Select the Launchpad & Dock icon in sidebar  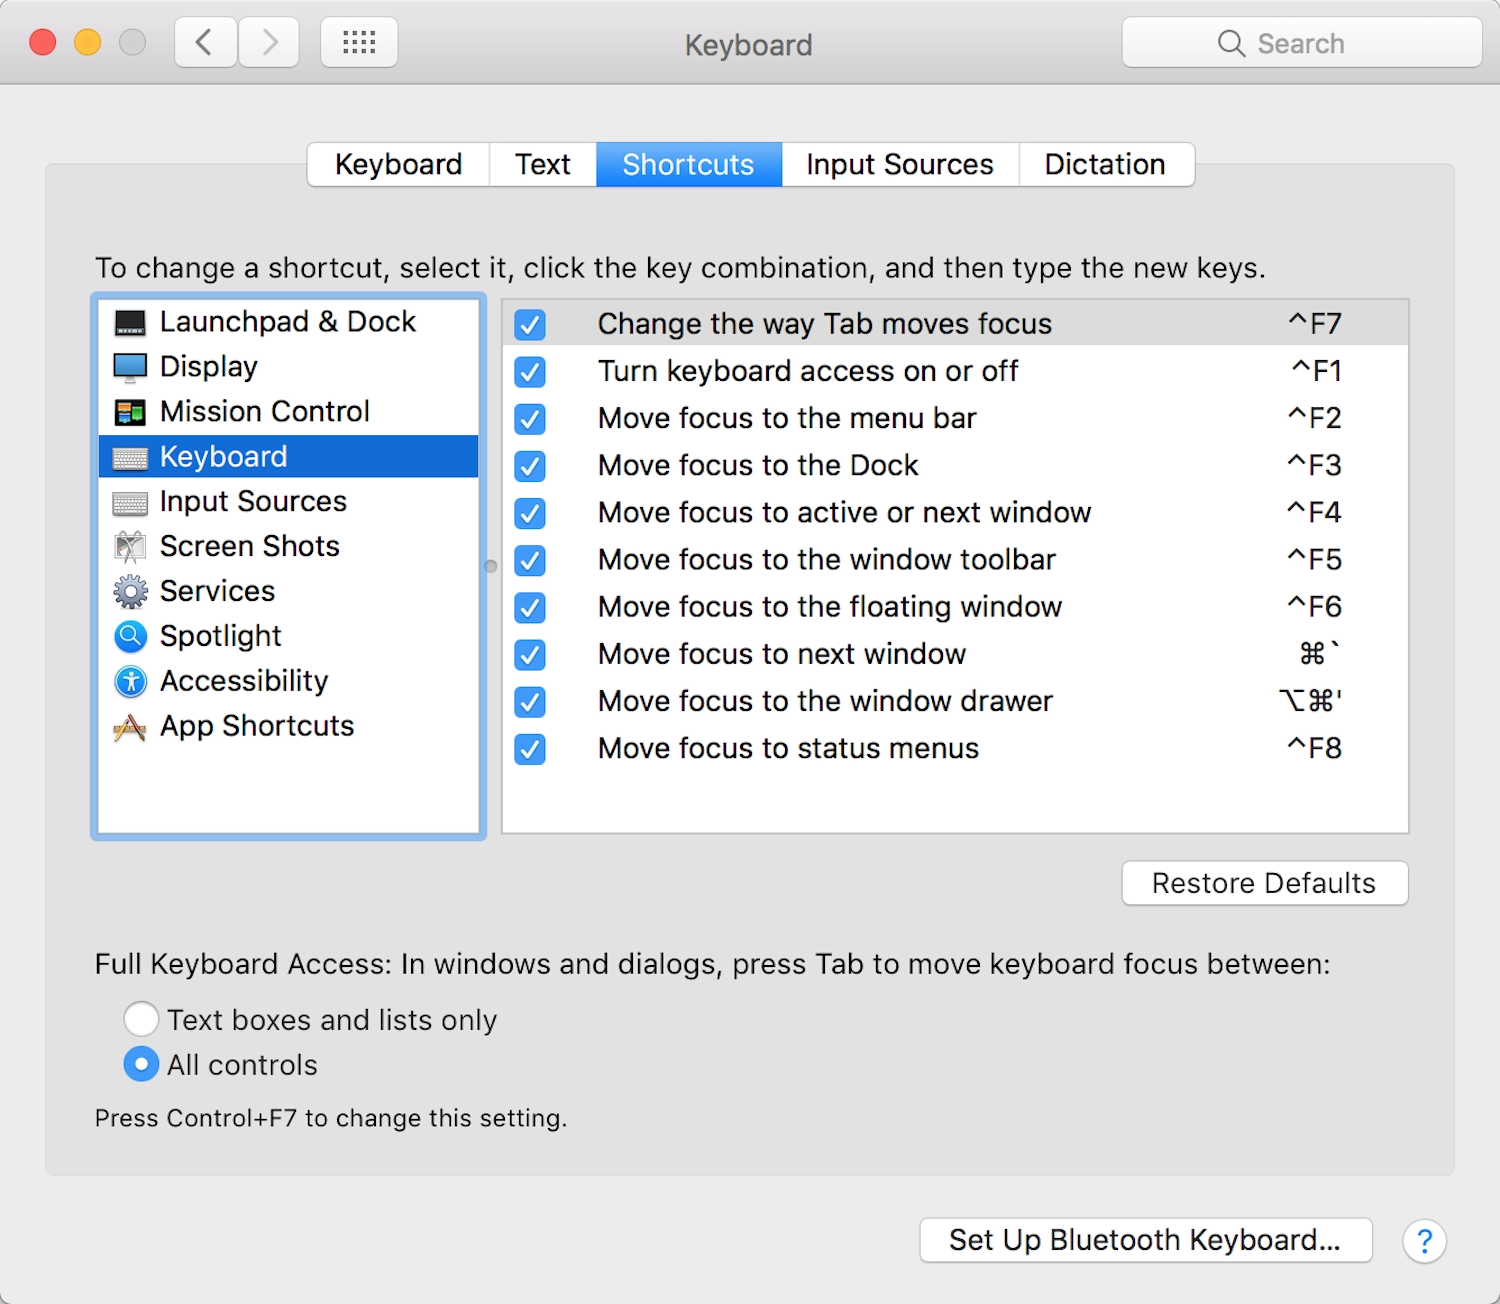coord(130,321)
